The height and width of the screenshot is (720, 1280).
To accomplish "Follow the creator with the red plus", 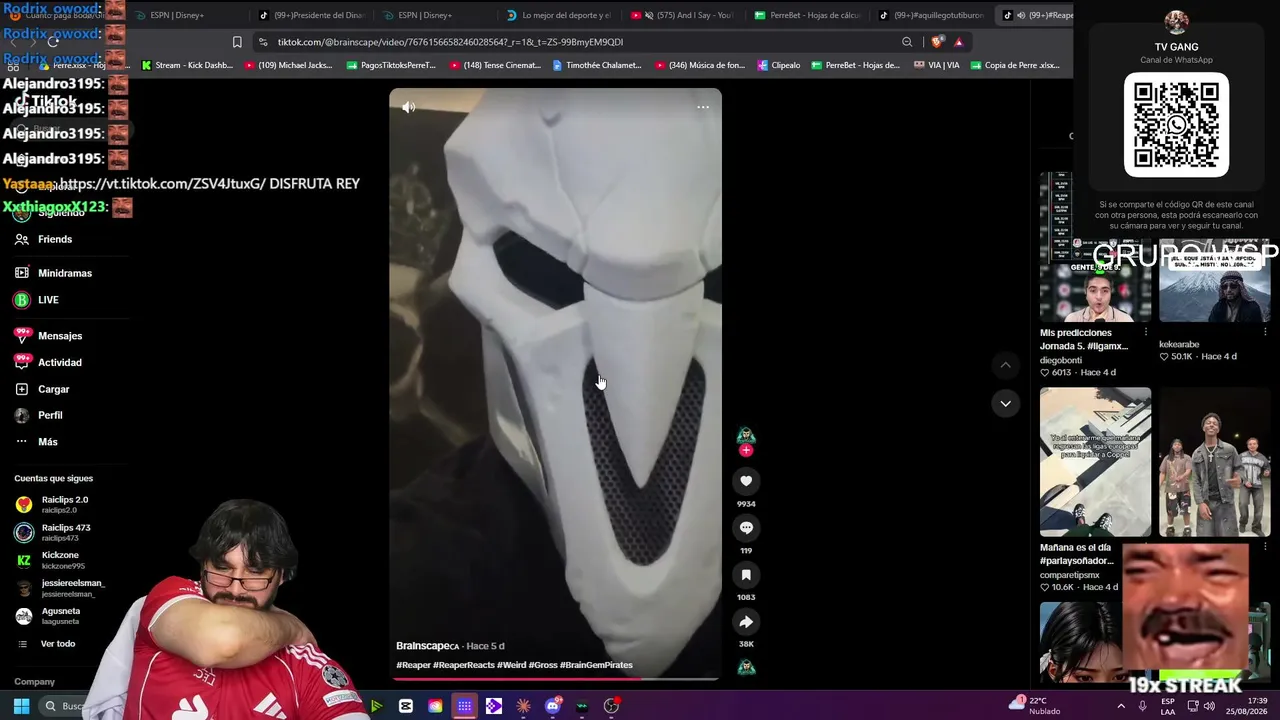I will 746,451.
